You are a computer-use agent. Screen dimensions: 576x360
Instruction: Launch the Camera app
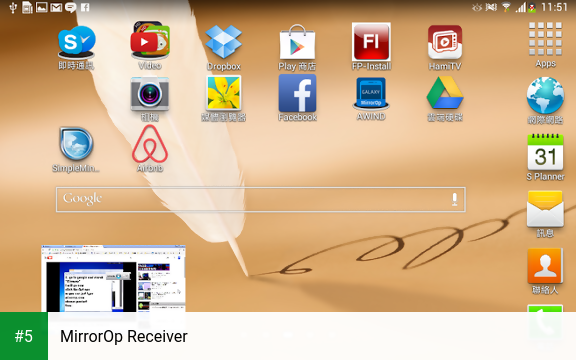(x=150, y=94)
